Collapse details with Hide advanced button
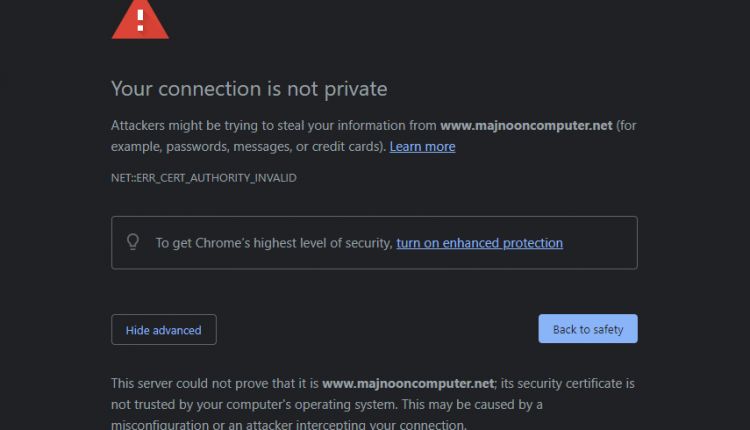 [164, 330]
